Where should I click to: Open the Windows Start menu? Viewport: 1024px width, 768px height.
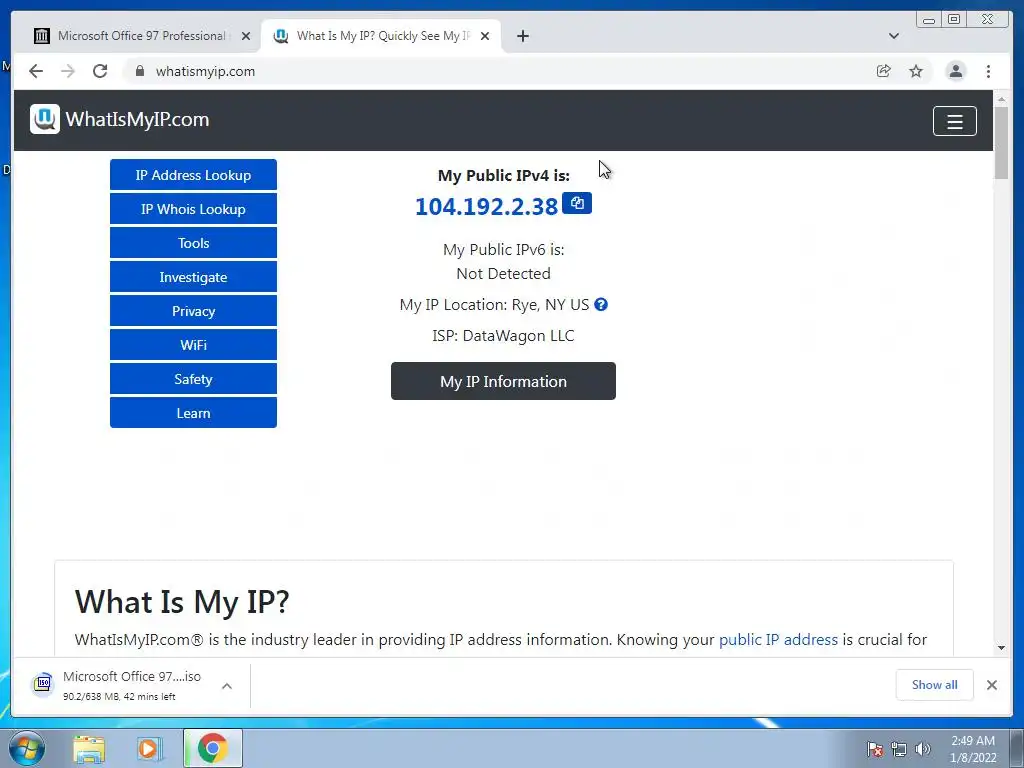[x=27, y=748]
